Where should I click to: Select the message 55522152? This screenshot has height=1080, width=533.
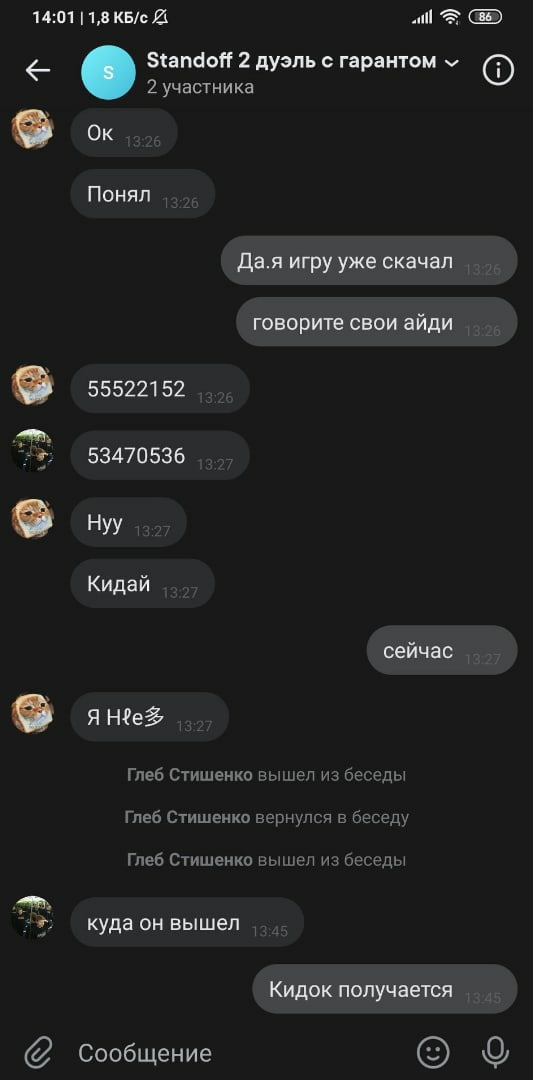pos(160,389)
